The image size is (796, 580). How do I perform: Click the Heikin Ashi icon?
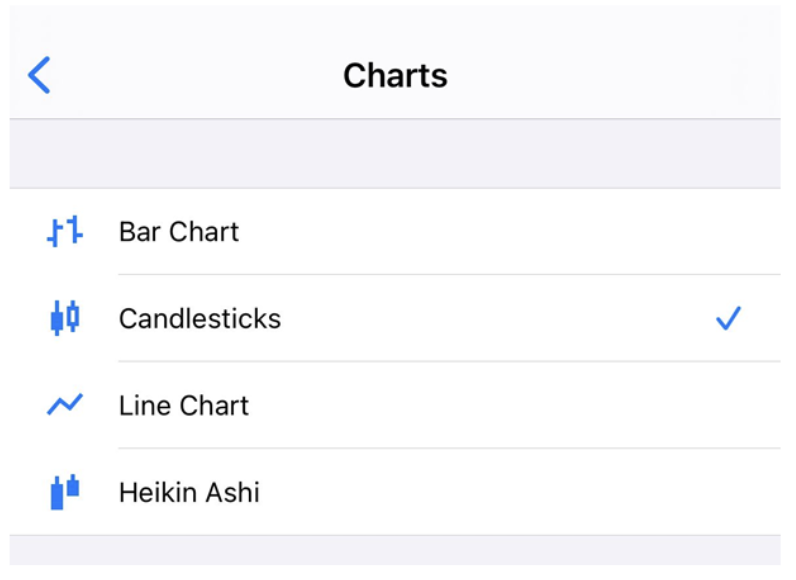point(65,492)
